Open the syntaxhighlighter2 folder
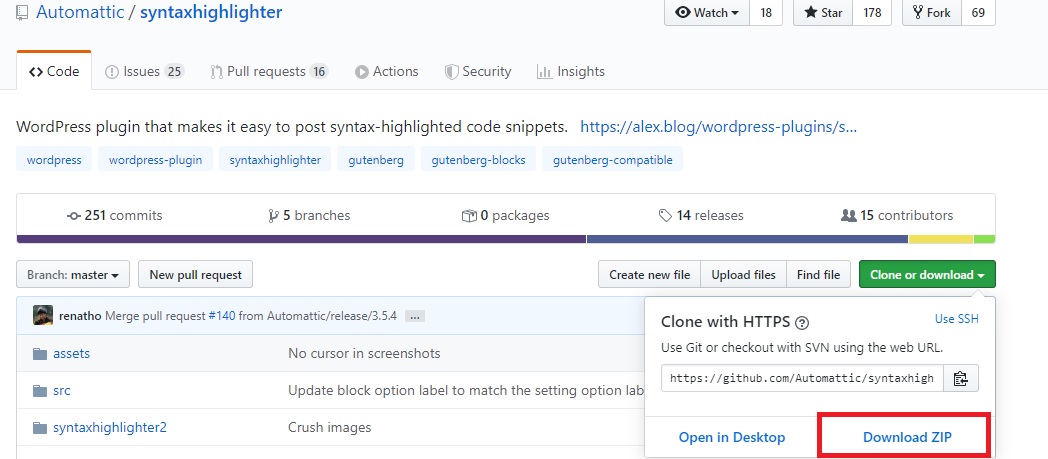 click(x=110, y=427)
